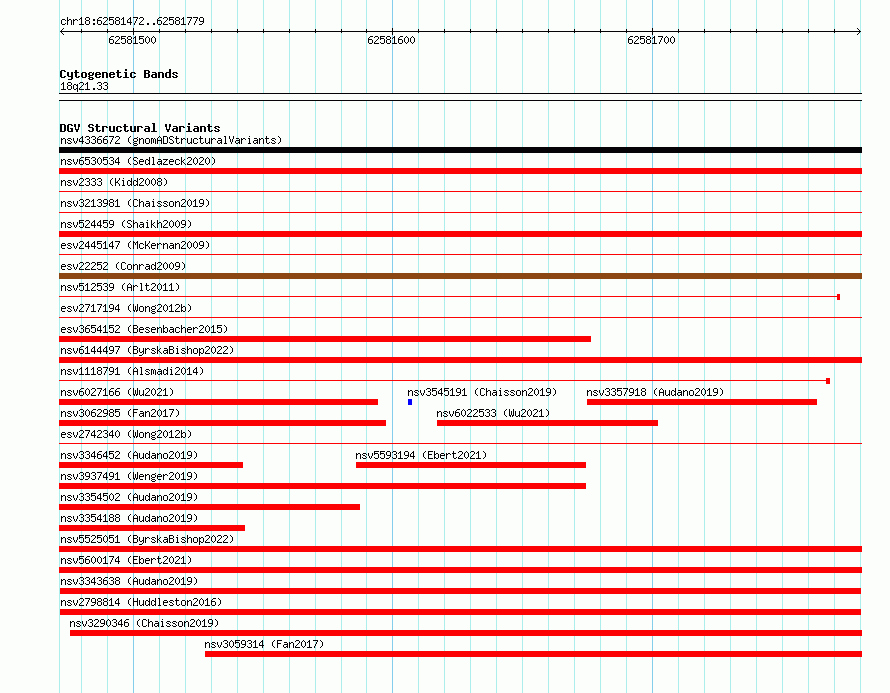
Task: Open nsv3062985 (Fan2017) label
Action: click(x=120, y=413)
